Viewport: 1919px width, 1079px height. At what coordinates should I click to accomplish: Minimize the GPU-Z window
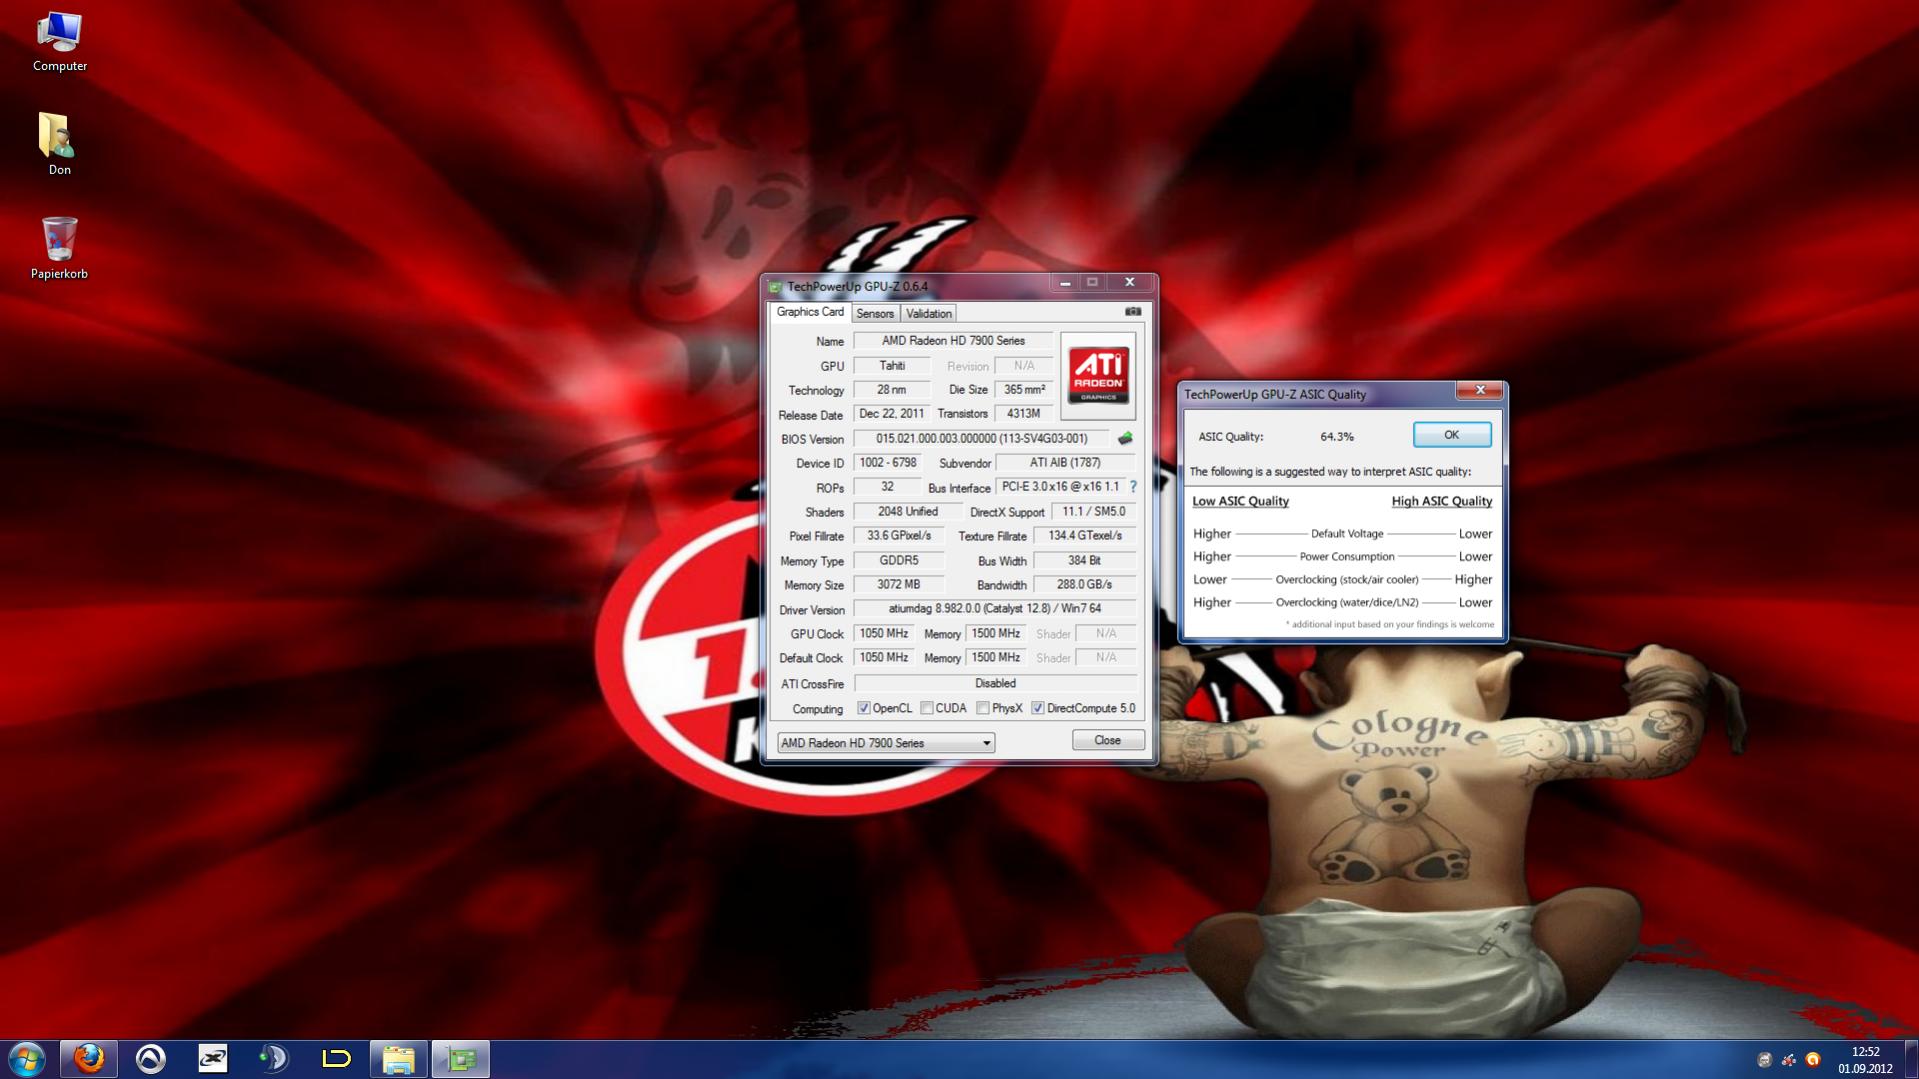(x=1065, y=283)
